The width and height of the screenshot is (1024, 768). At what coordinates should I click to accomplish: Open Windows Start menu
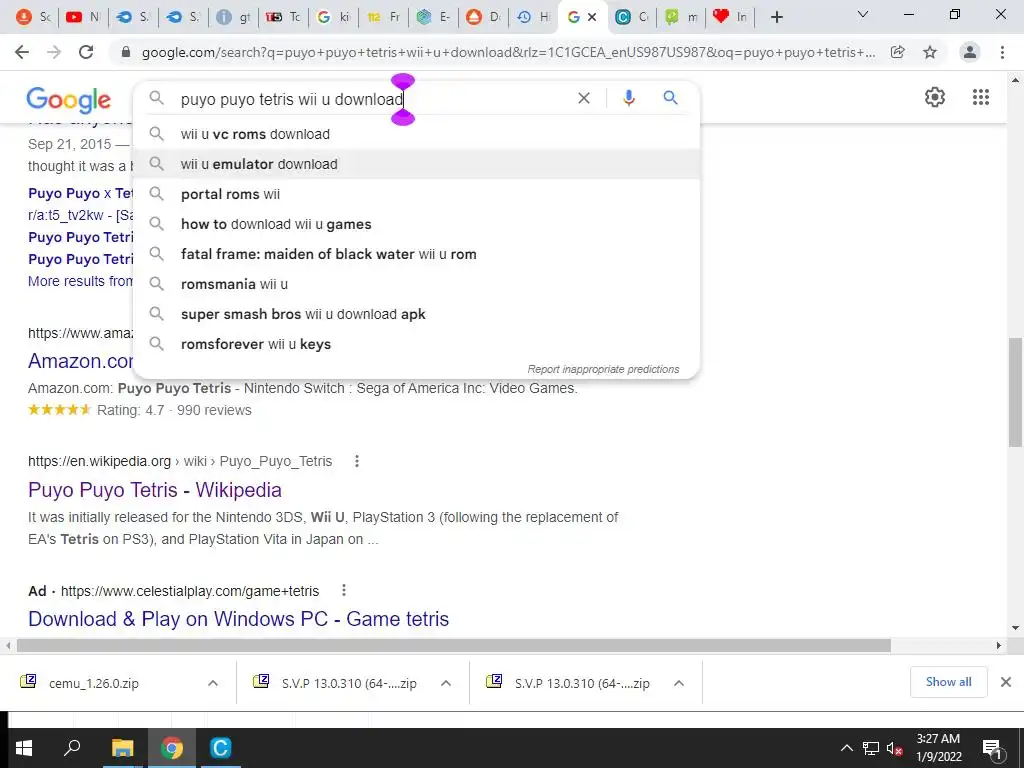coord(24,748)
